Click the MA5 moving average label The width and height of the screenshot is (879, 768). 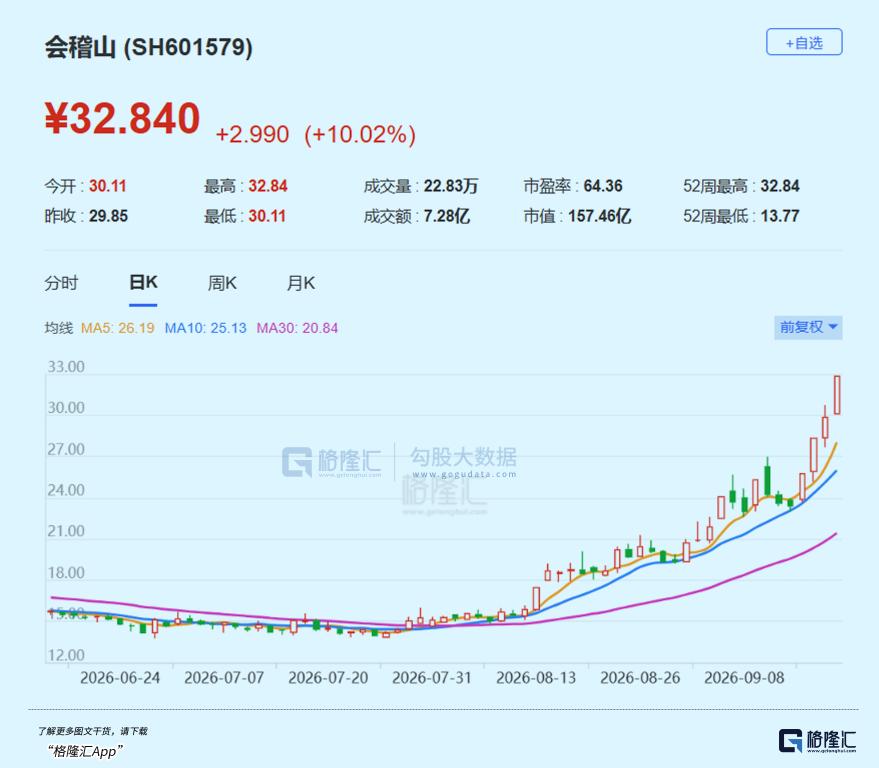[118, 328]
